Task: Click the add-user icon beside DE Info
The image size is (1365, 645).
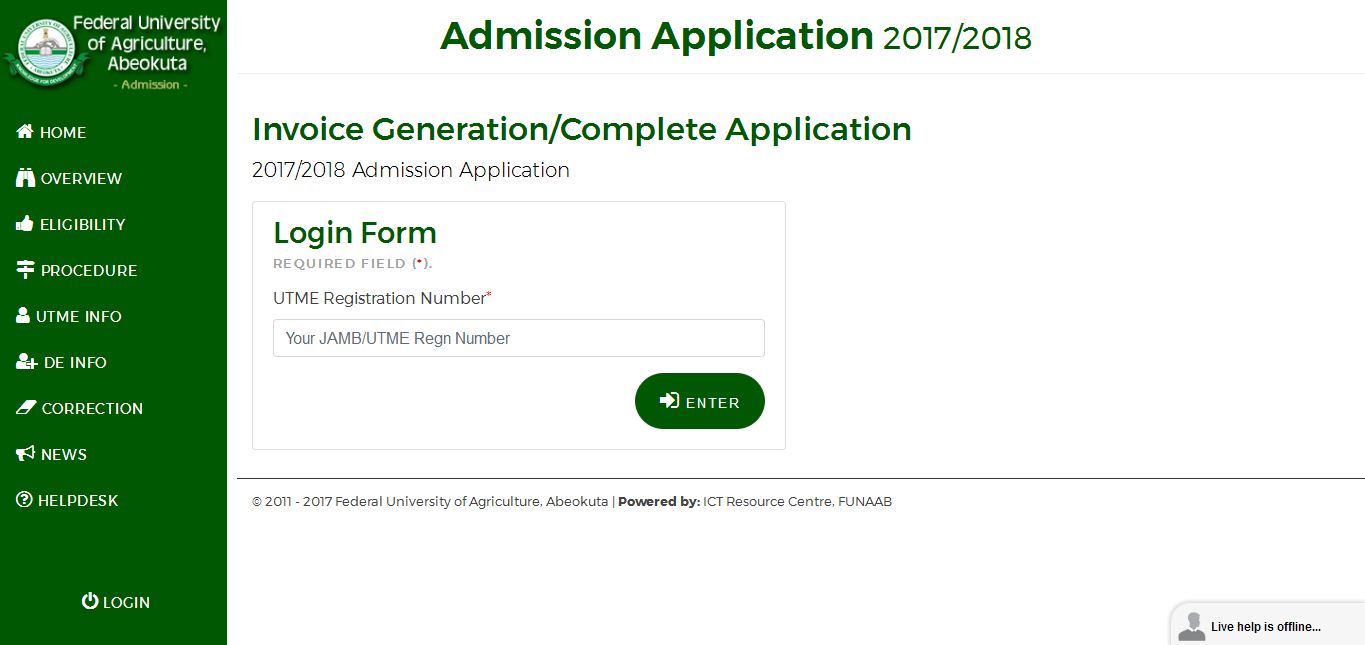Action: (x=26, y=362)
